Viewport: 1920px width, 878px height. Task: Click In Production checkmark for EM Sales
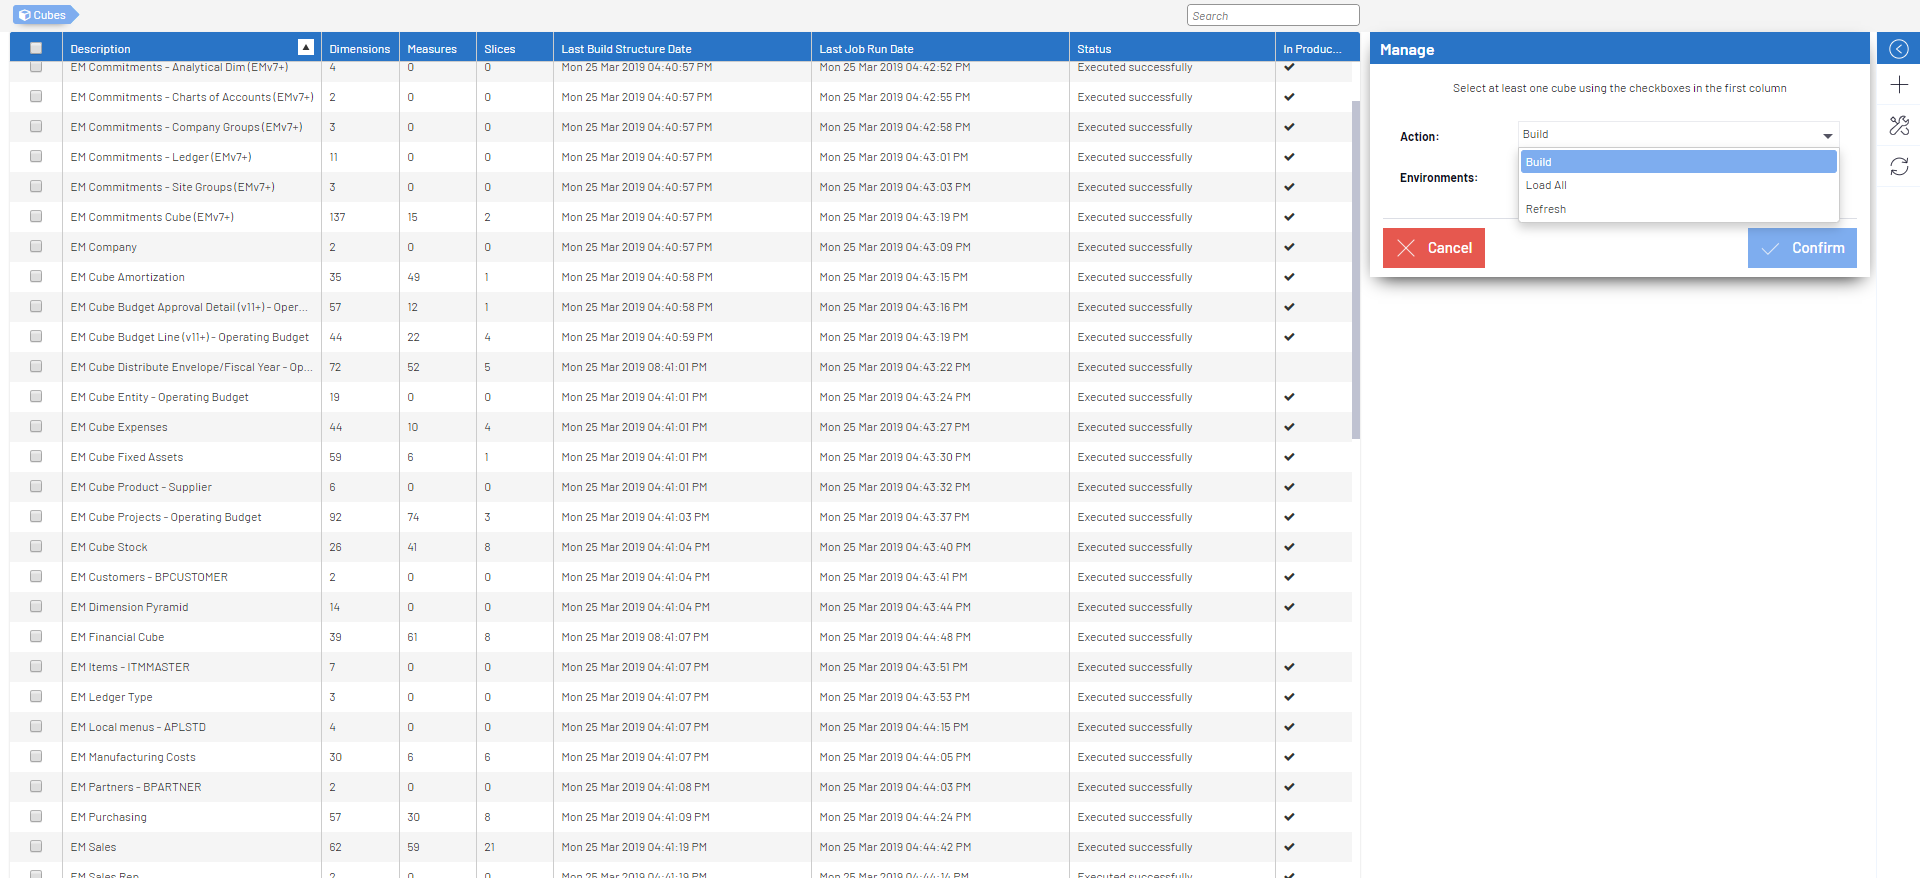(x=1289, y=847)
